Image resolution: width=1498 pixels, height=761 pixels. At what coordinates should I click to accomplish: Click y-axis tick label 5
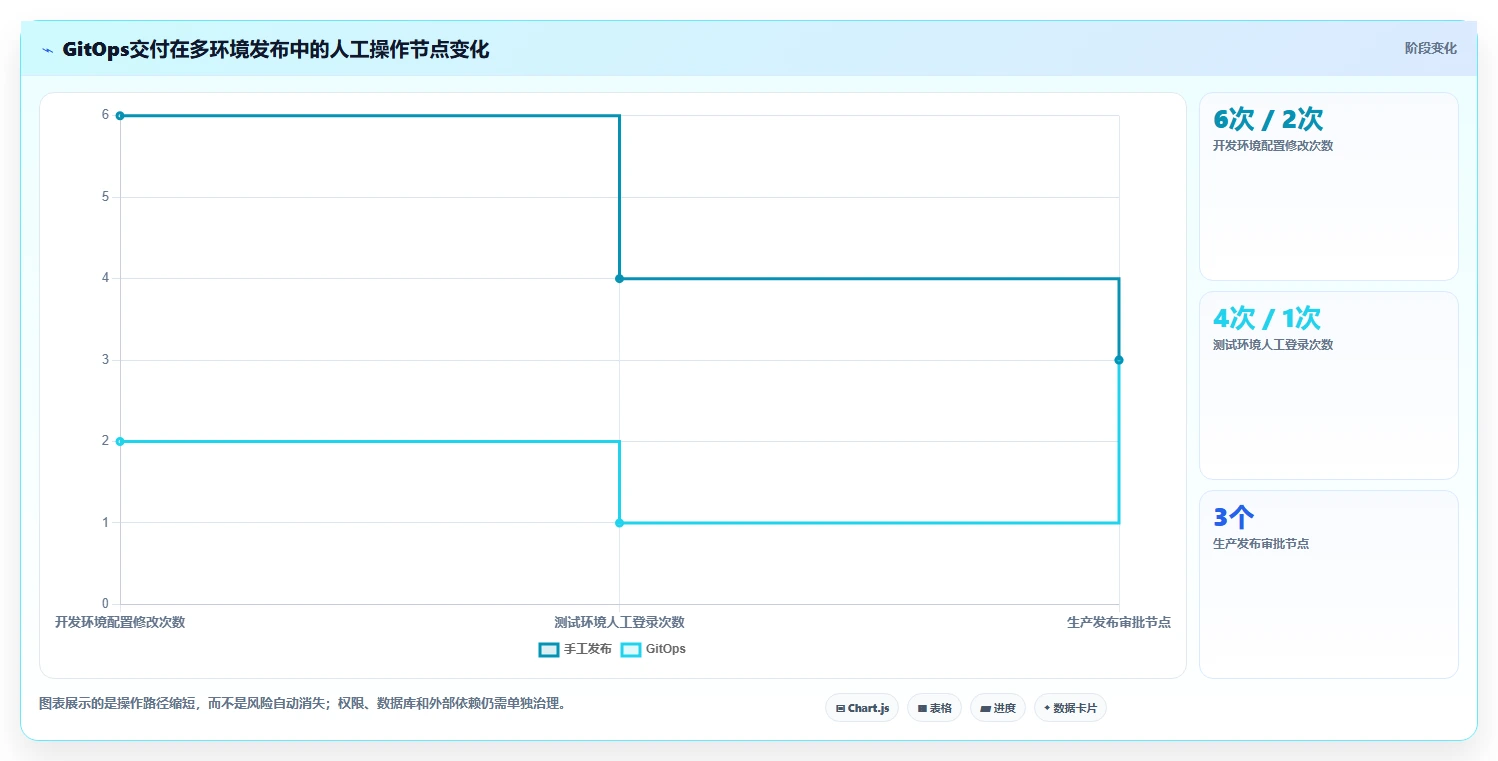pos(105,197)
